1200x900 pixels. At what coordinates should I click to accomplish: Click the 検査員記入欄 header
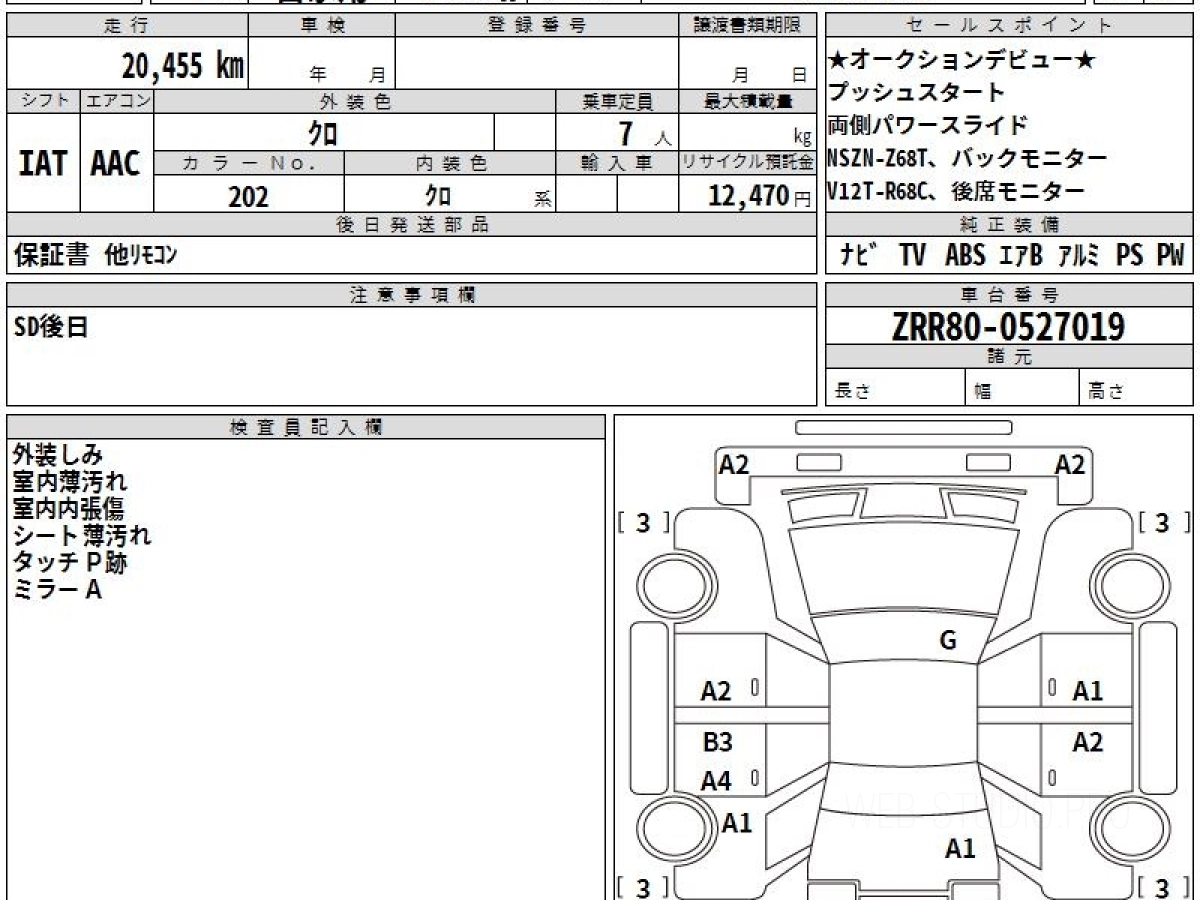(306, 426)
